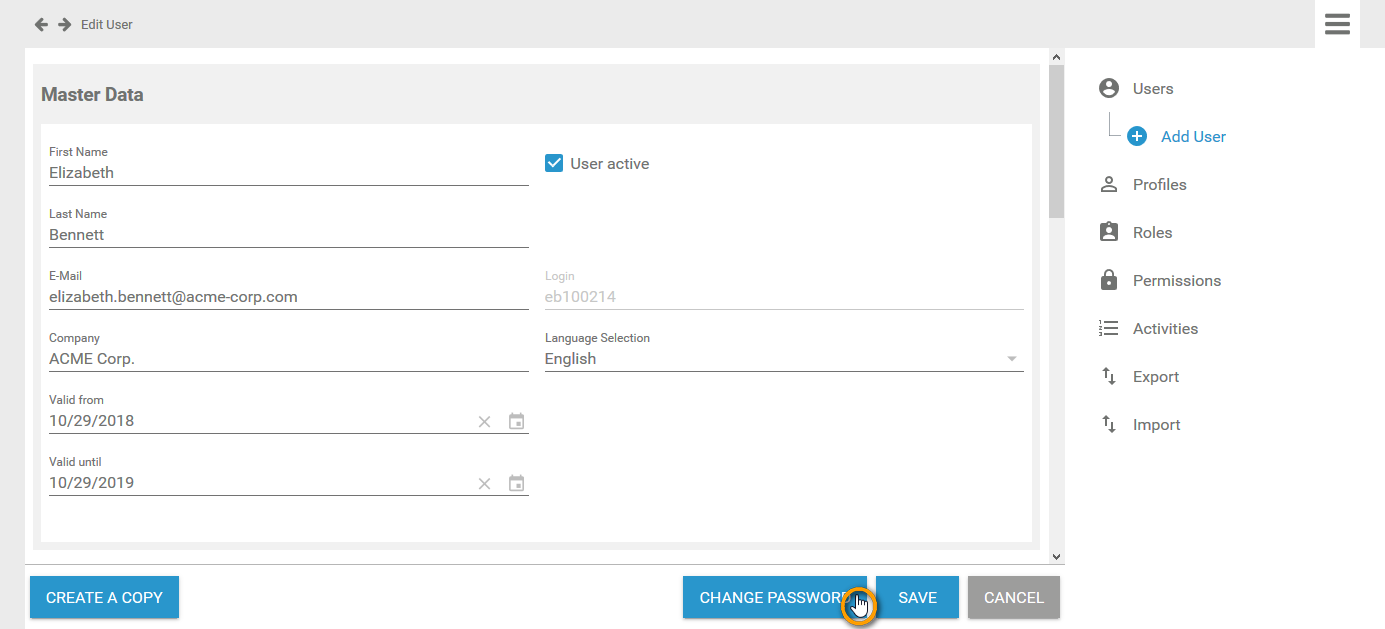Open the calendar picker for Valid until
Viewport: 1385px width, 629px height.
pyautogui.click(x=516, y=483)
